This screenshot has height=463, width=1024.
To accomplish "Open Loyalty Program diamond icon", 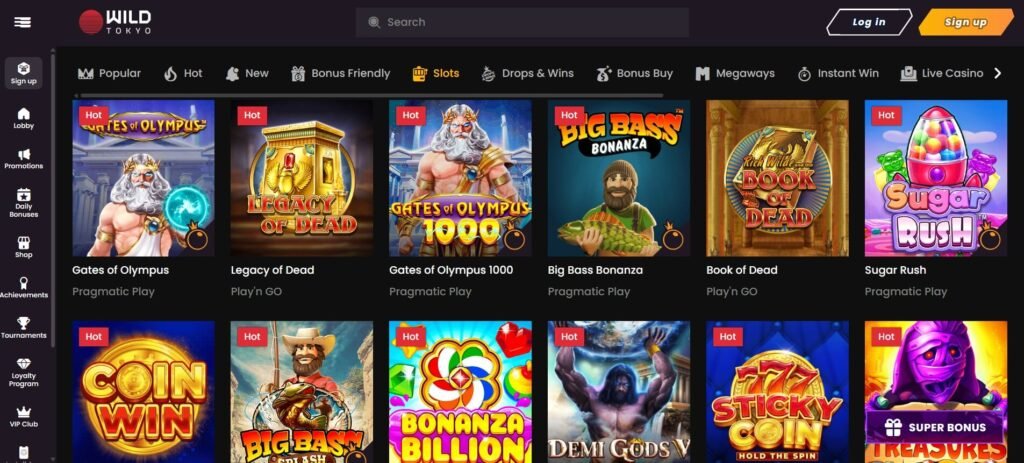I will [x=24, y=365].
